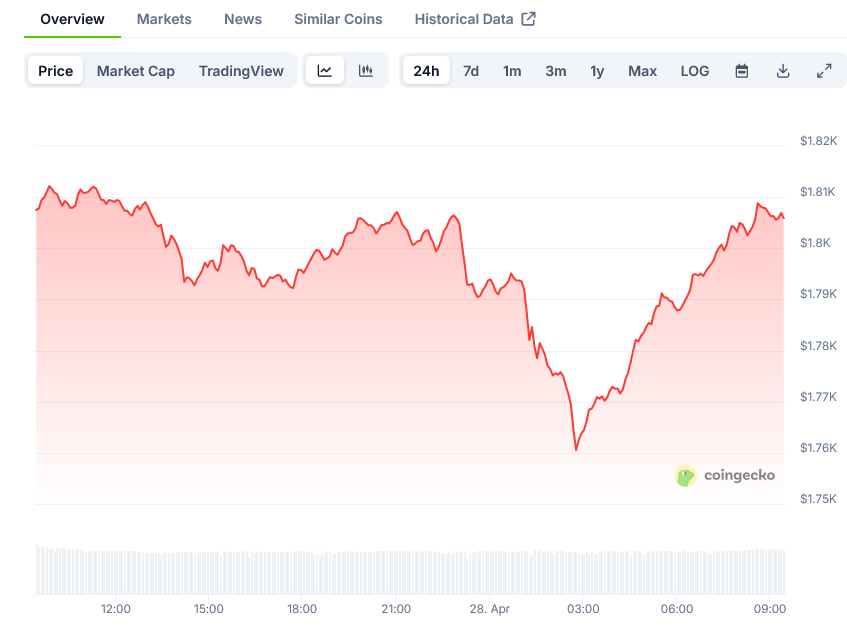The width and height of the screenshot is (847, 635).
Task: Switch to line chart view
Action: click(325, 71)
